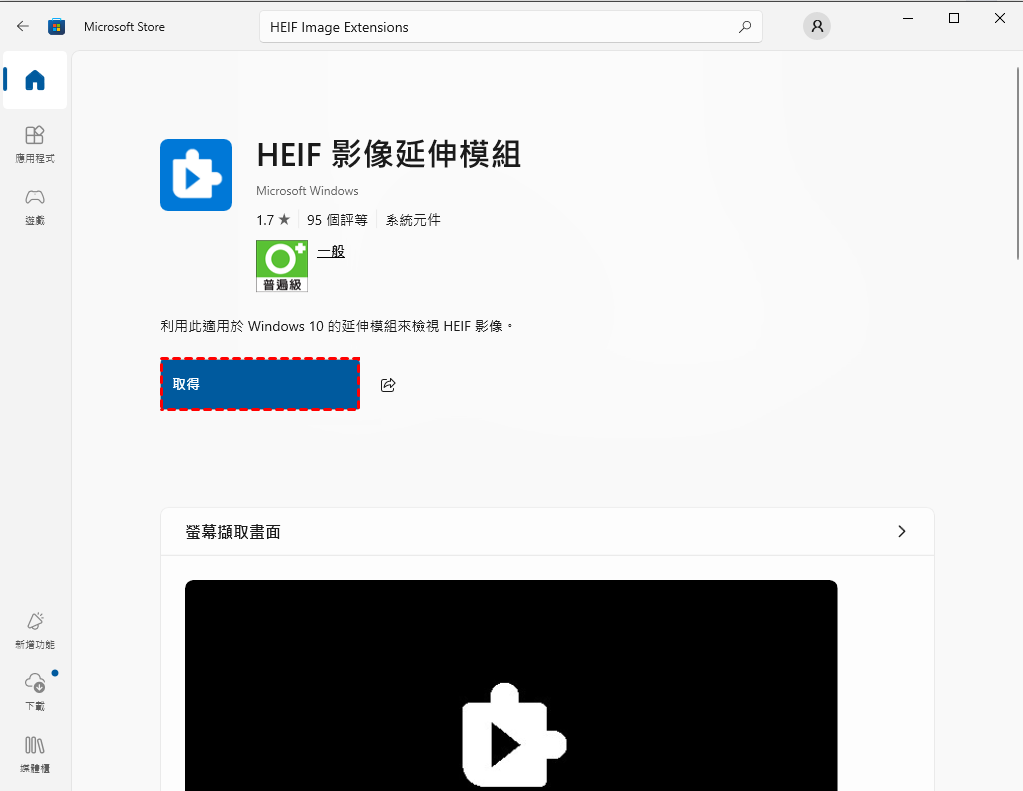Open 應用程式 (Apps) section in sidebar
Viewport: 1023px width, 791px height.
click(35, 143)
